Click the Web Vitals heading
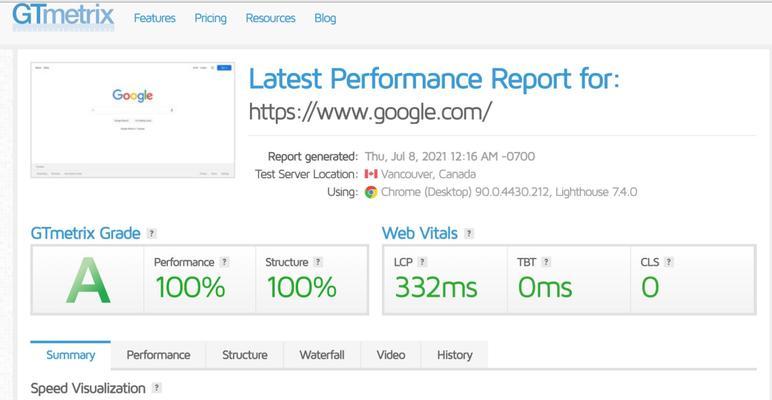The image size is (772, 400). coord(420,233)
